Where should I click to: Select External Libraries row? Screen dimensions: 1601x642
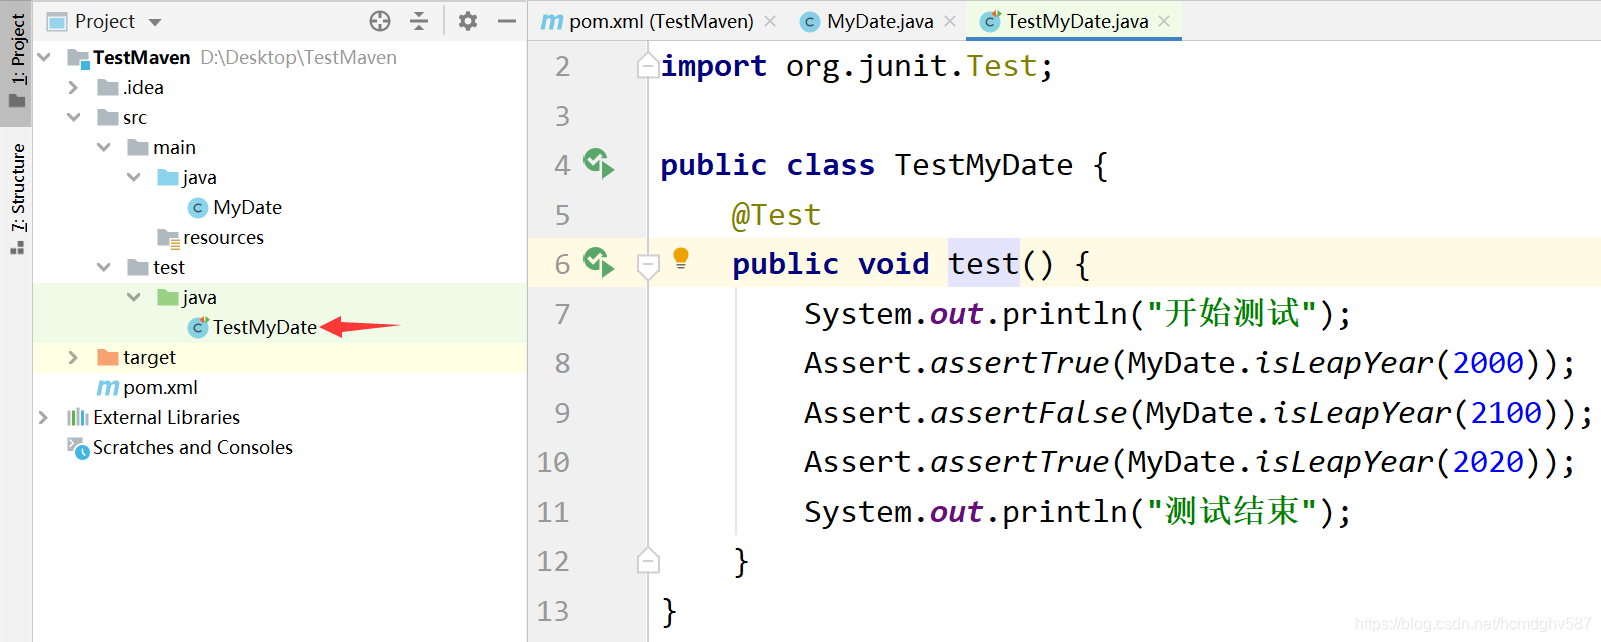[x=279, y=417]
